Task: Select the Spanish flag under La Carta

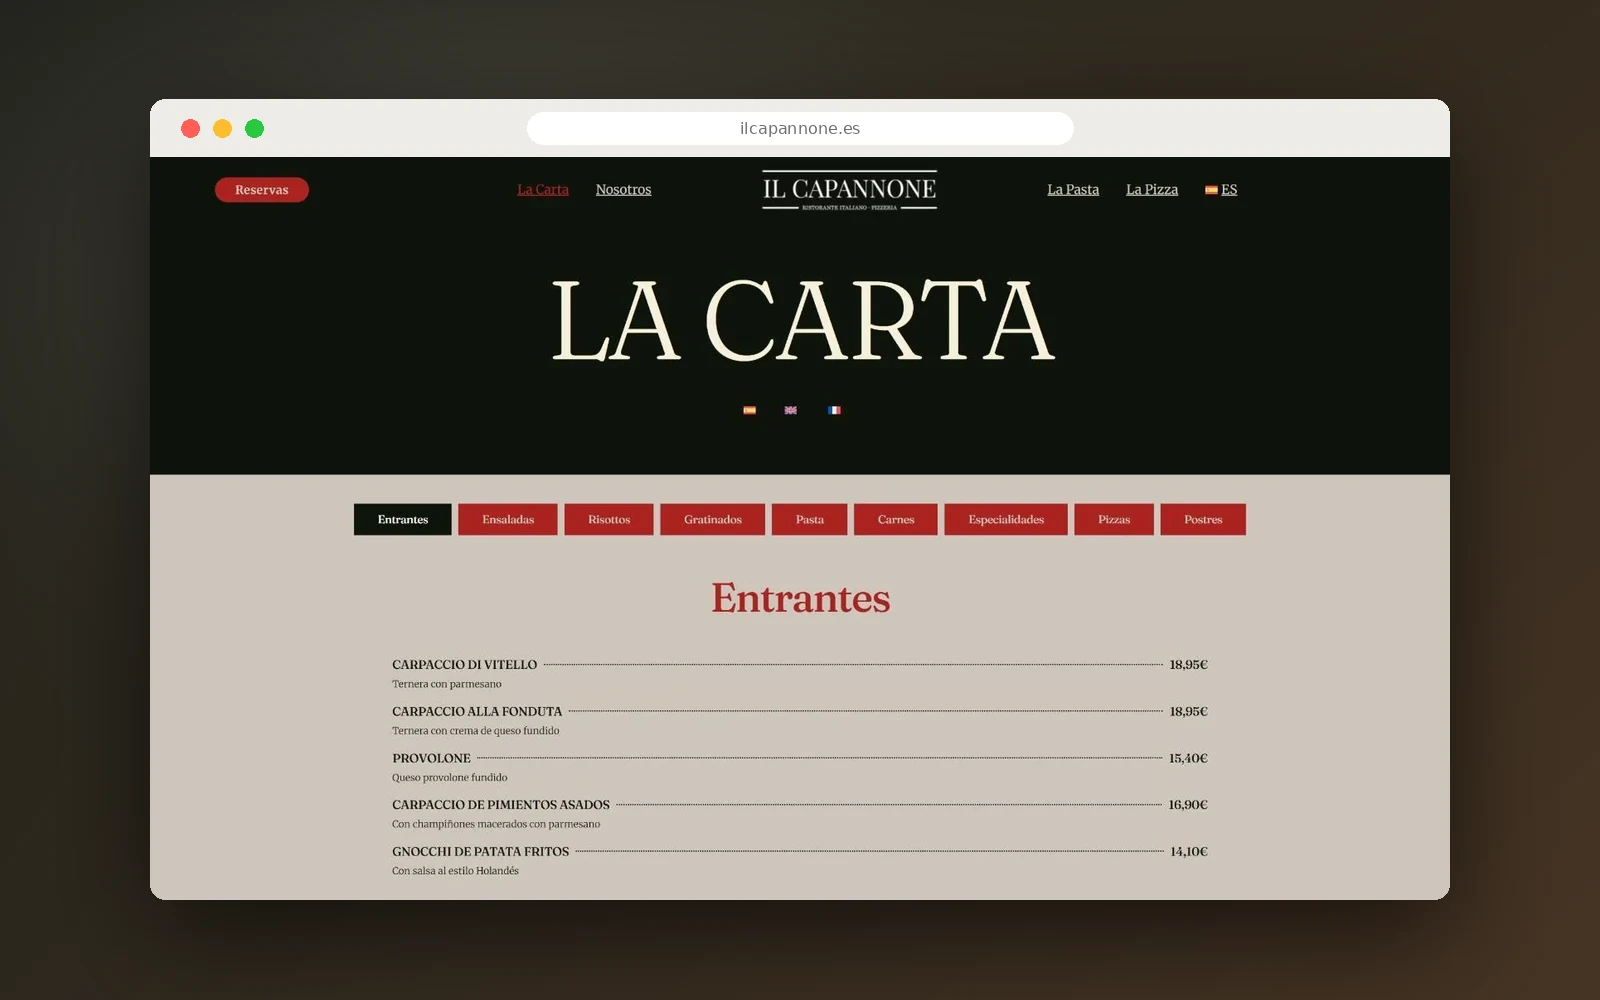Action: 749,410
